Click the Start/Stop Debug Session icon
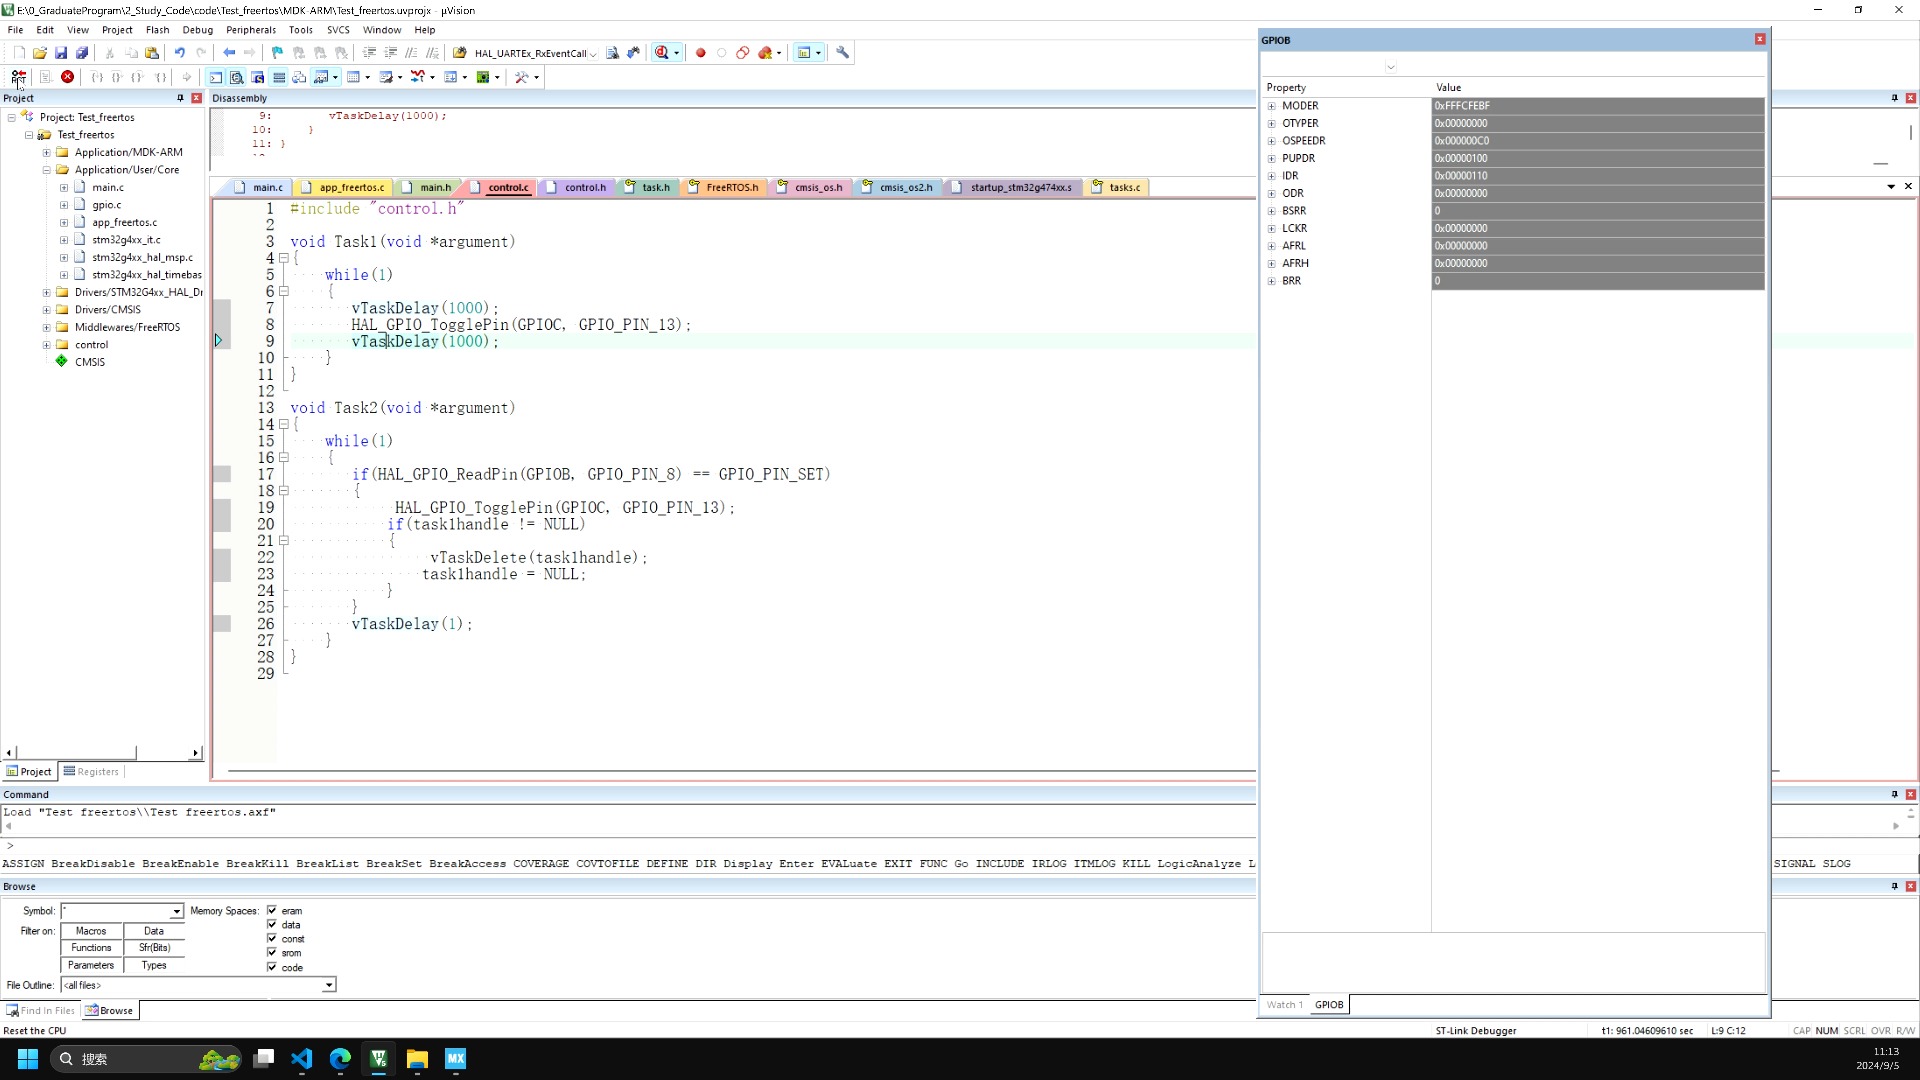 point(662,53)
